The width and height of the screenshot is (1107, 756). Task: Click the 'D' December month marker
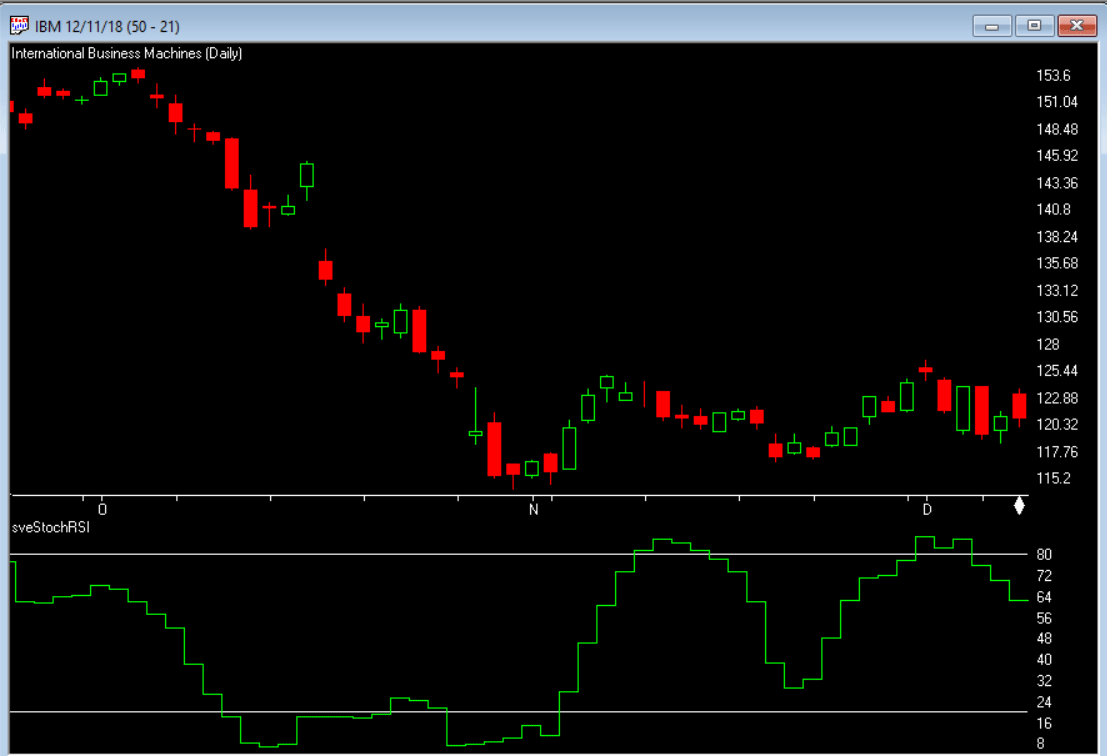pos(927,510)
